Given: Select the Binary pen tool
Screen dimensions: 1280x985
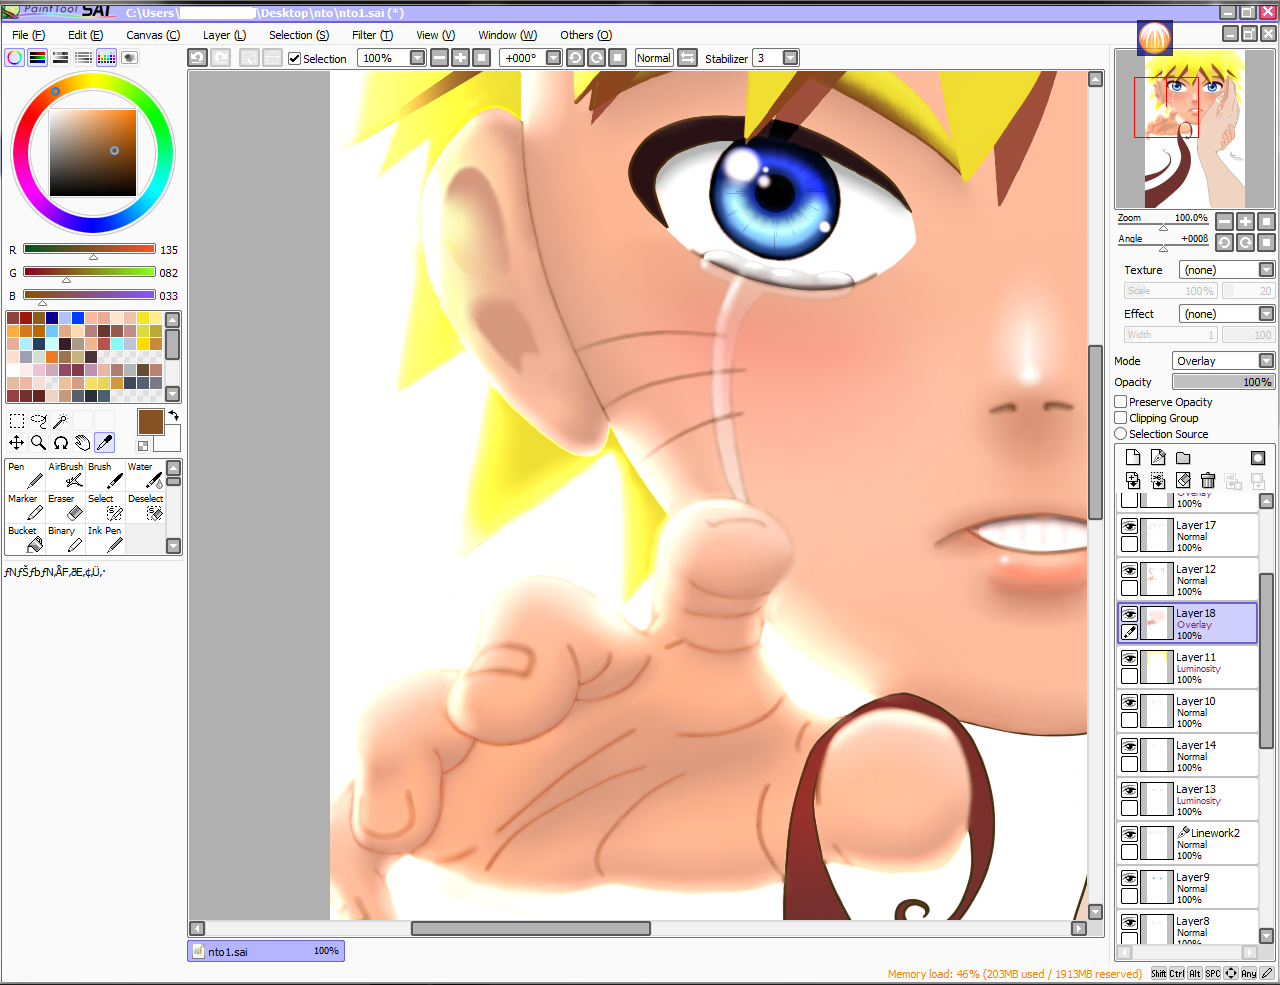Looking at the screenshot, I should coord(65,539).
